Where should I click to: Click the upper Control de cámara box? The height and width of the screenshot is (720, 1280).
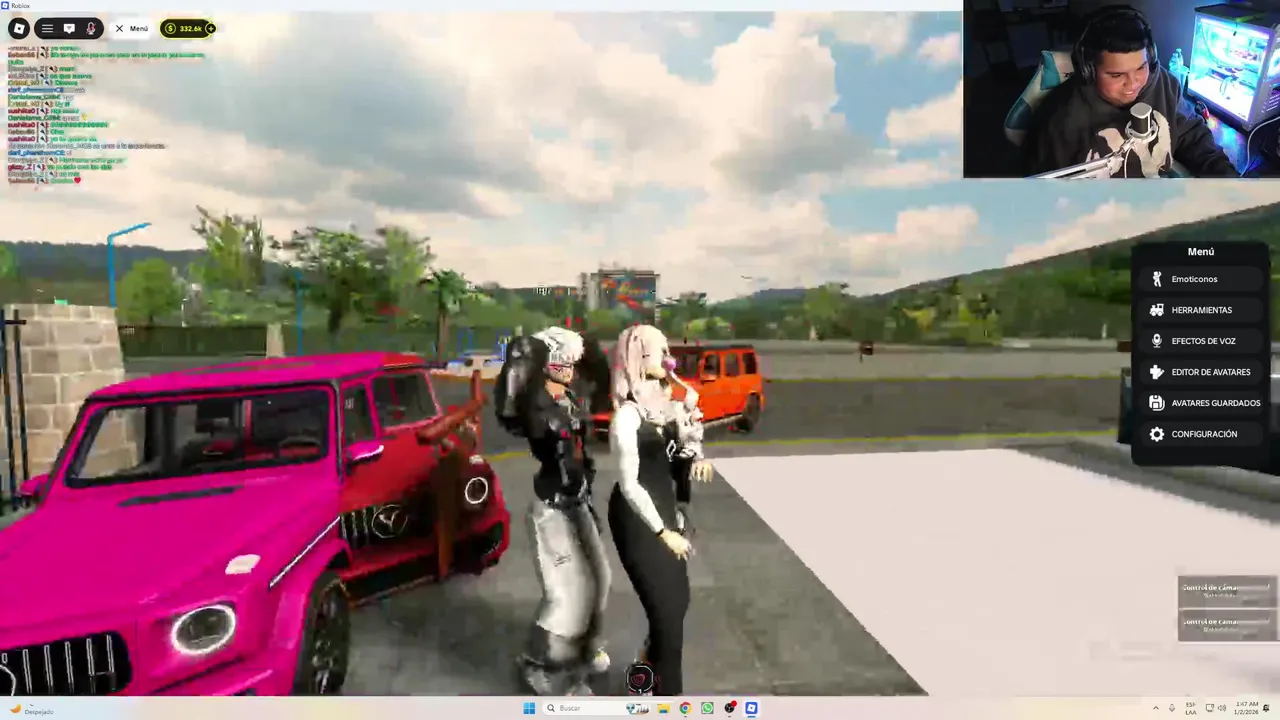pyautogui.click(x=1227, y=591)
